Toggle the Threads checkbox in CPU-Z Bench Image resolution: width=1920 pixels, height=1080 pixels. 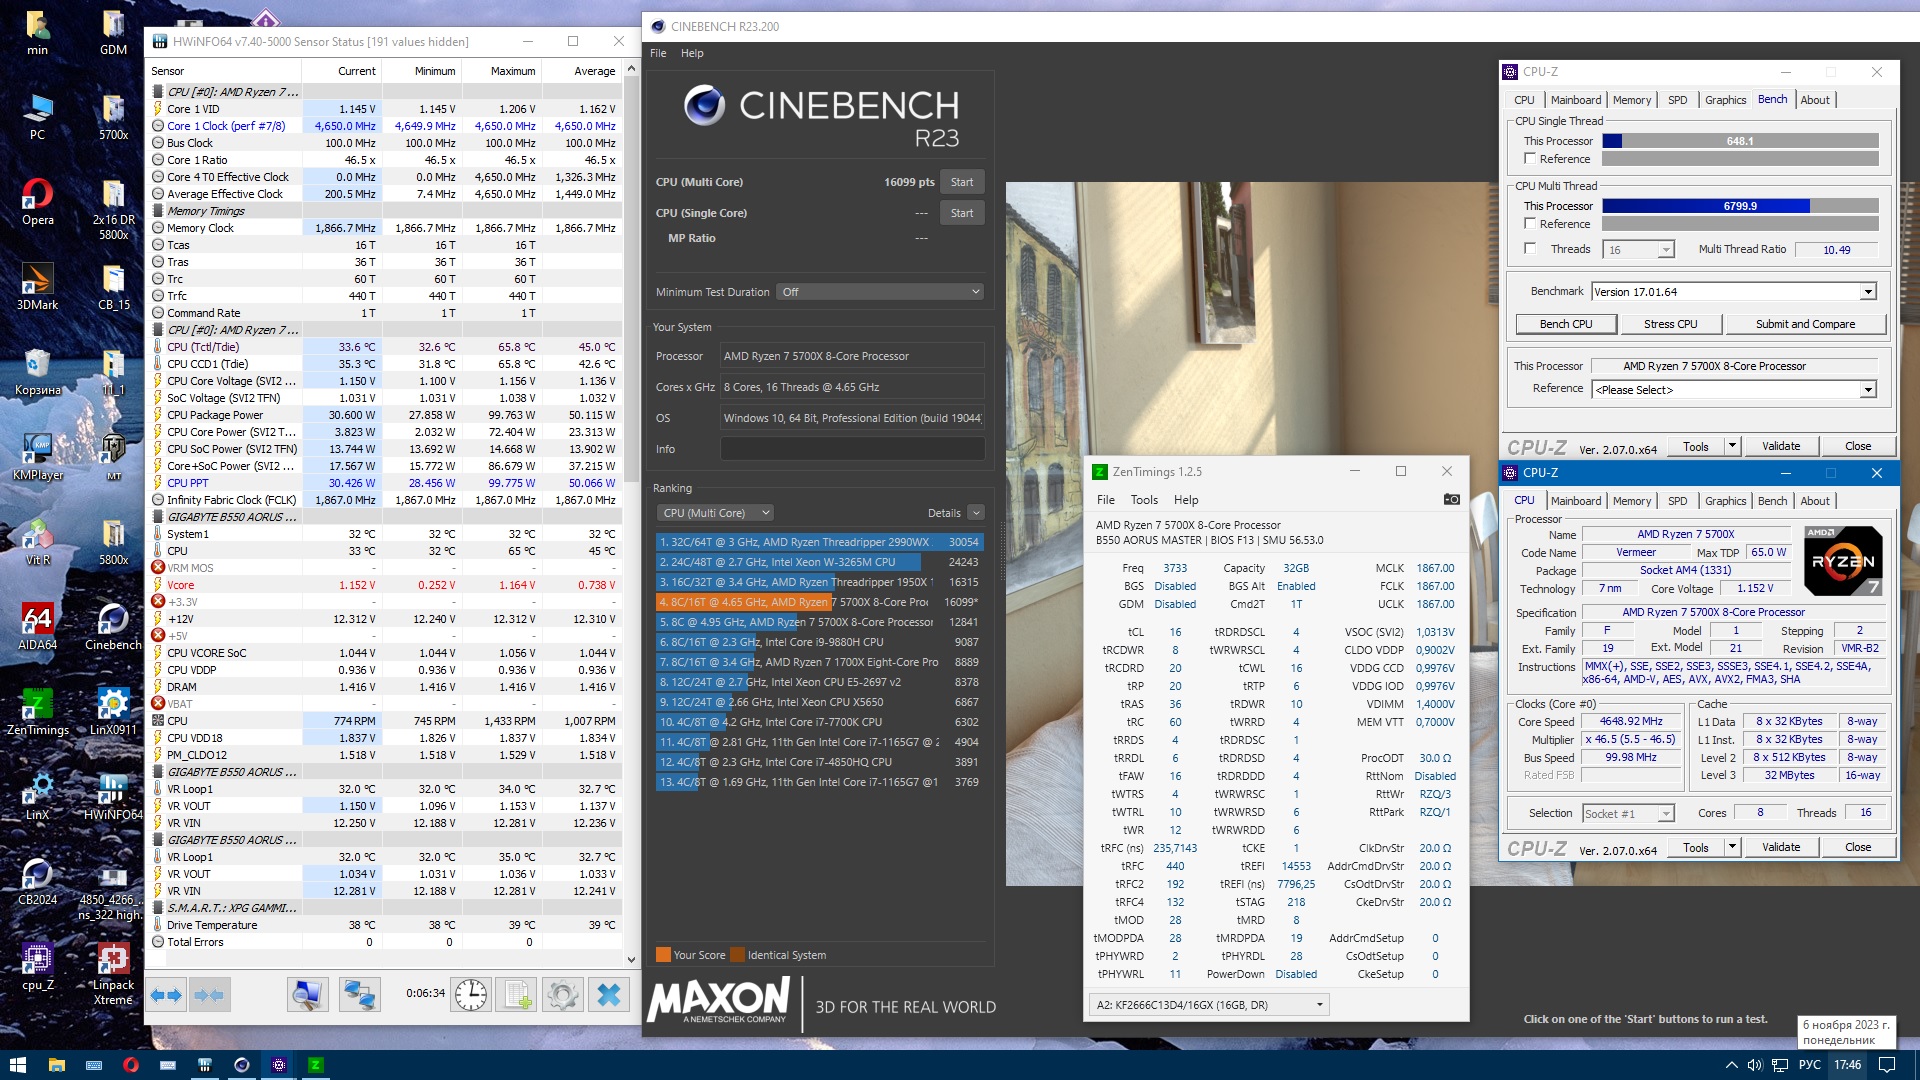[x=1530, y=249]
